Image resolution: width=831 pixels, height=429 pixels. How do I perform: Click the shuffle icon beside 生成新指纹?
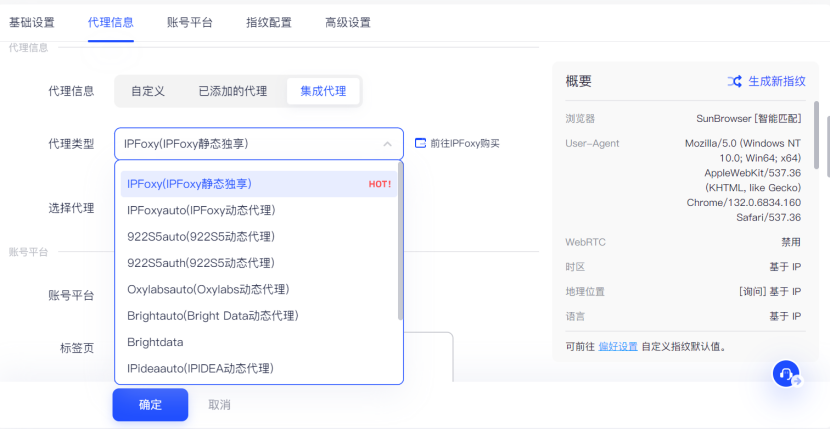[x=735, y=81]
